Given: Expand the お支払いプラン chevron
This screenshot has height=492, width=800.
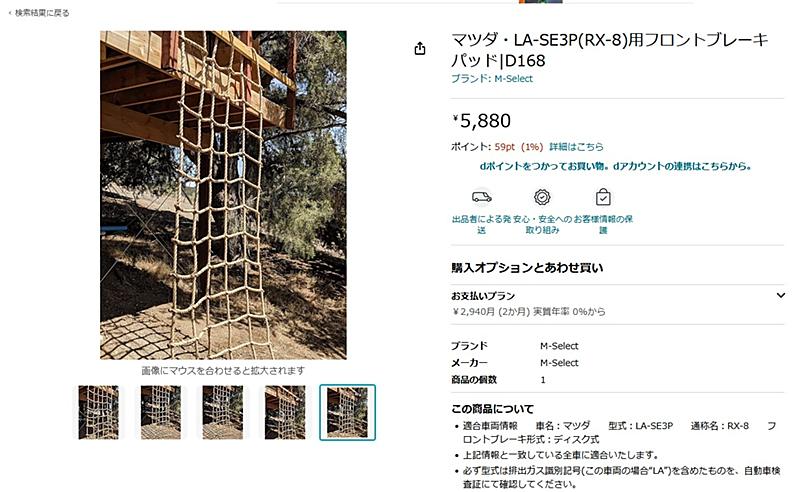Looking at the screenshot, I should pyautogui.click(x=780, y=295).
